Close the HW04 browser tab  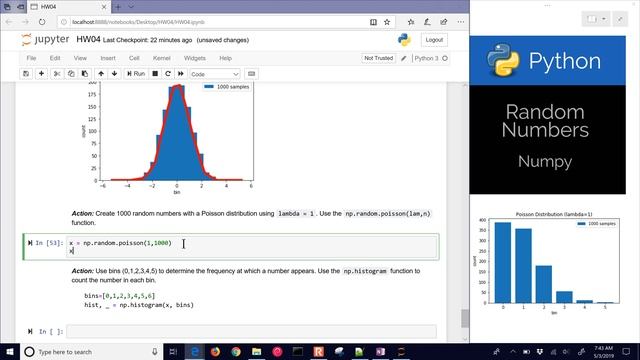point(104,7)
